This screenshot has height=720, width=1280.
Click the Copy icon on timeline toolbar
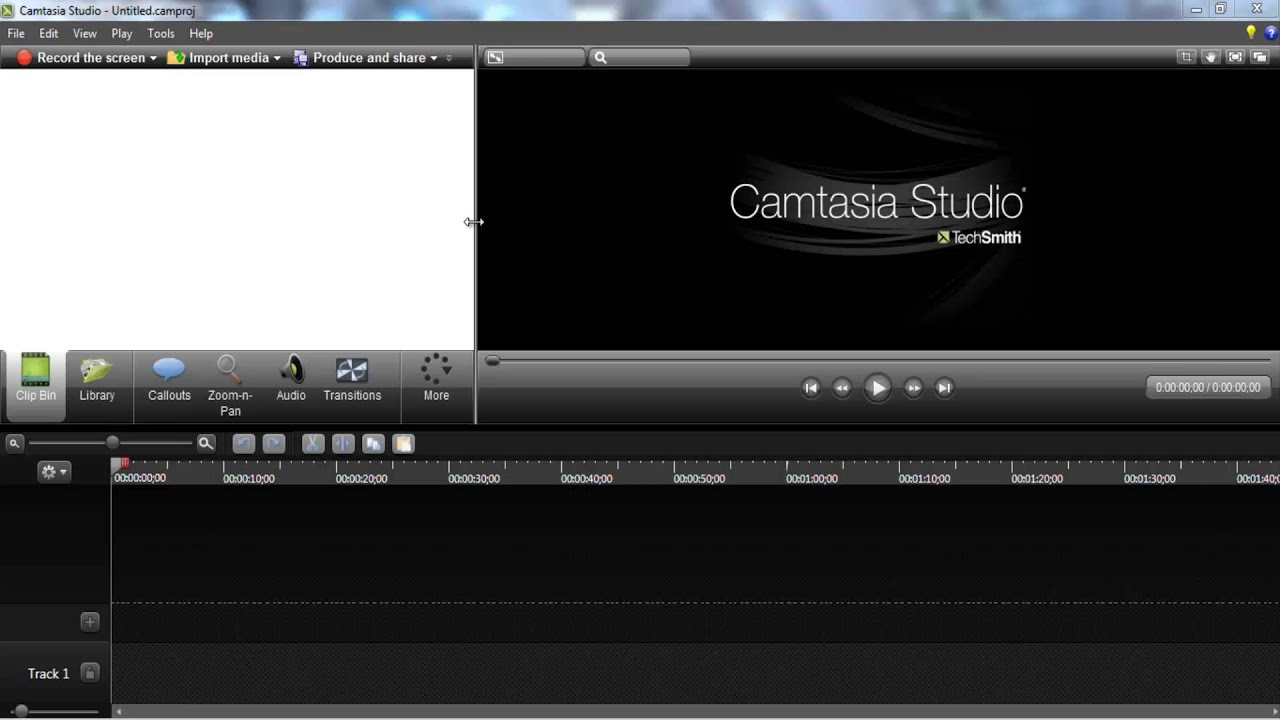(373, 444)
